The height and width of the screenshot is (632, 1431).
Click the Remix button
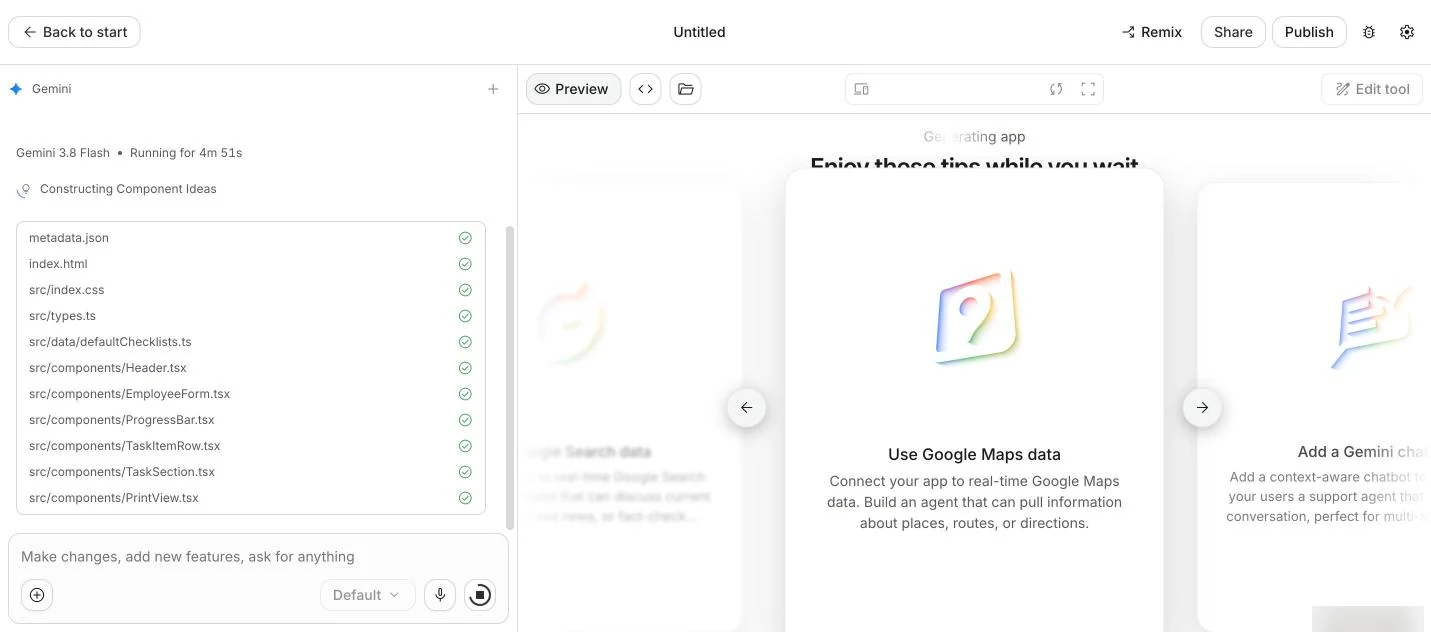coord(1152,32)
